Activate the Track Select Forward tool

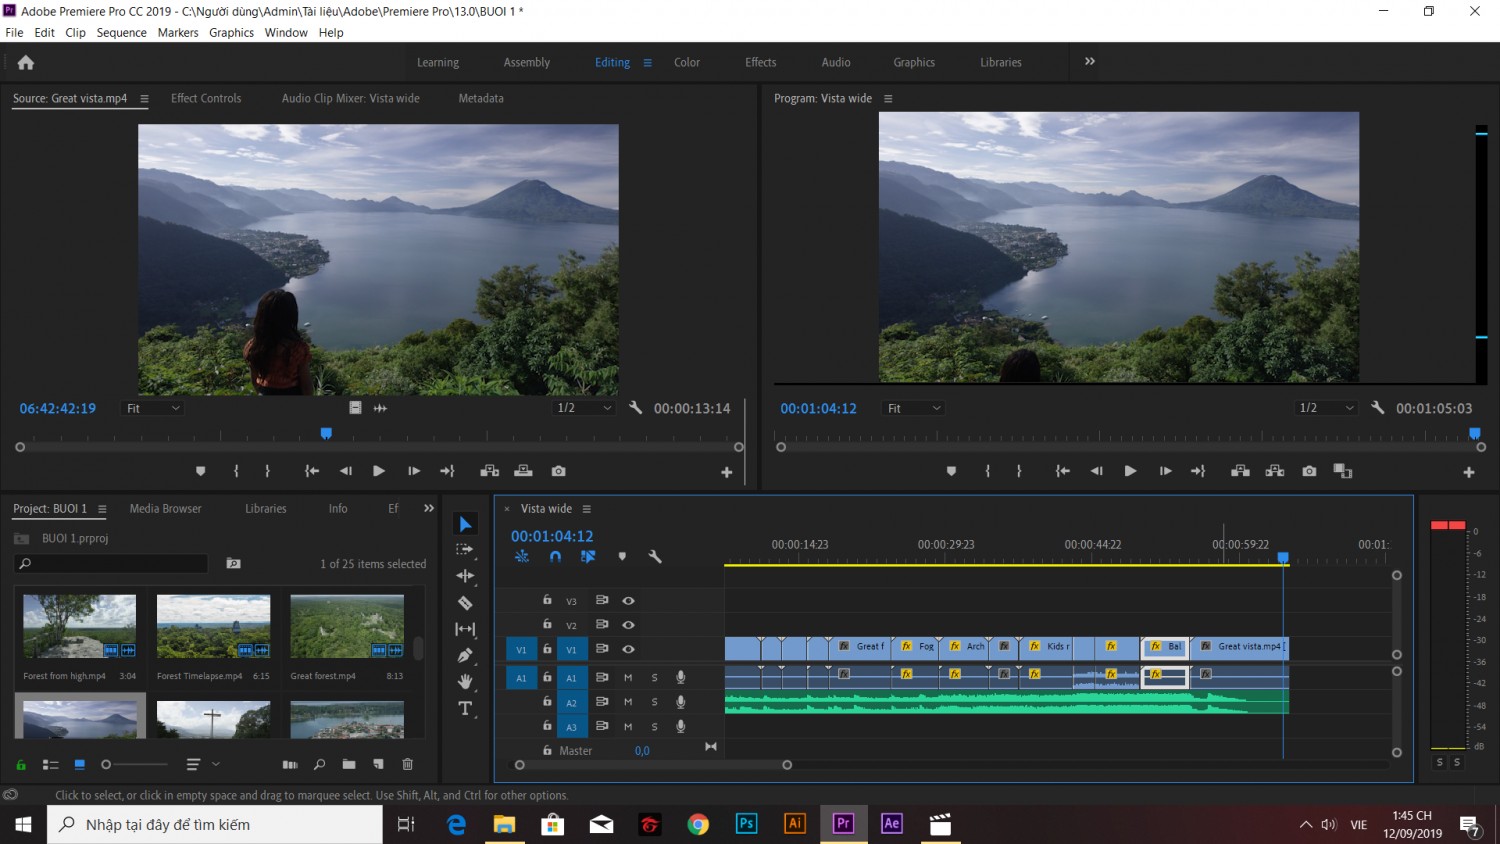(x=465, y=550)
